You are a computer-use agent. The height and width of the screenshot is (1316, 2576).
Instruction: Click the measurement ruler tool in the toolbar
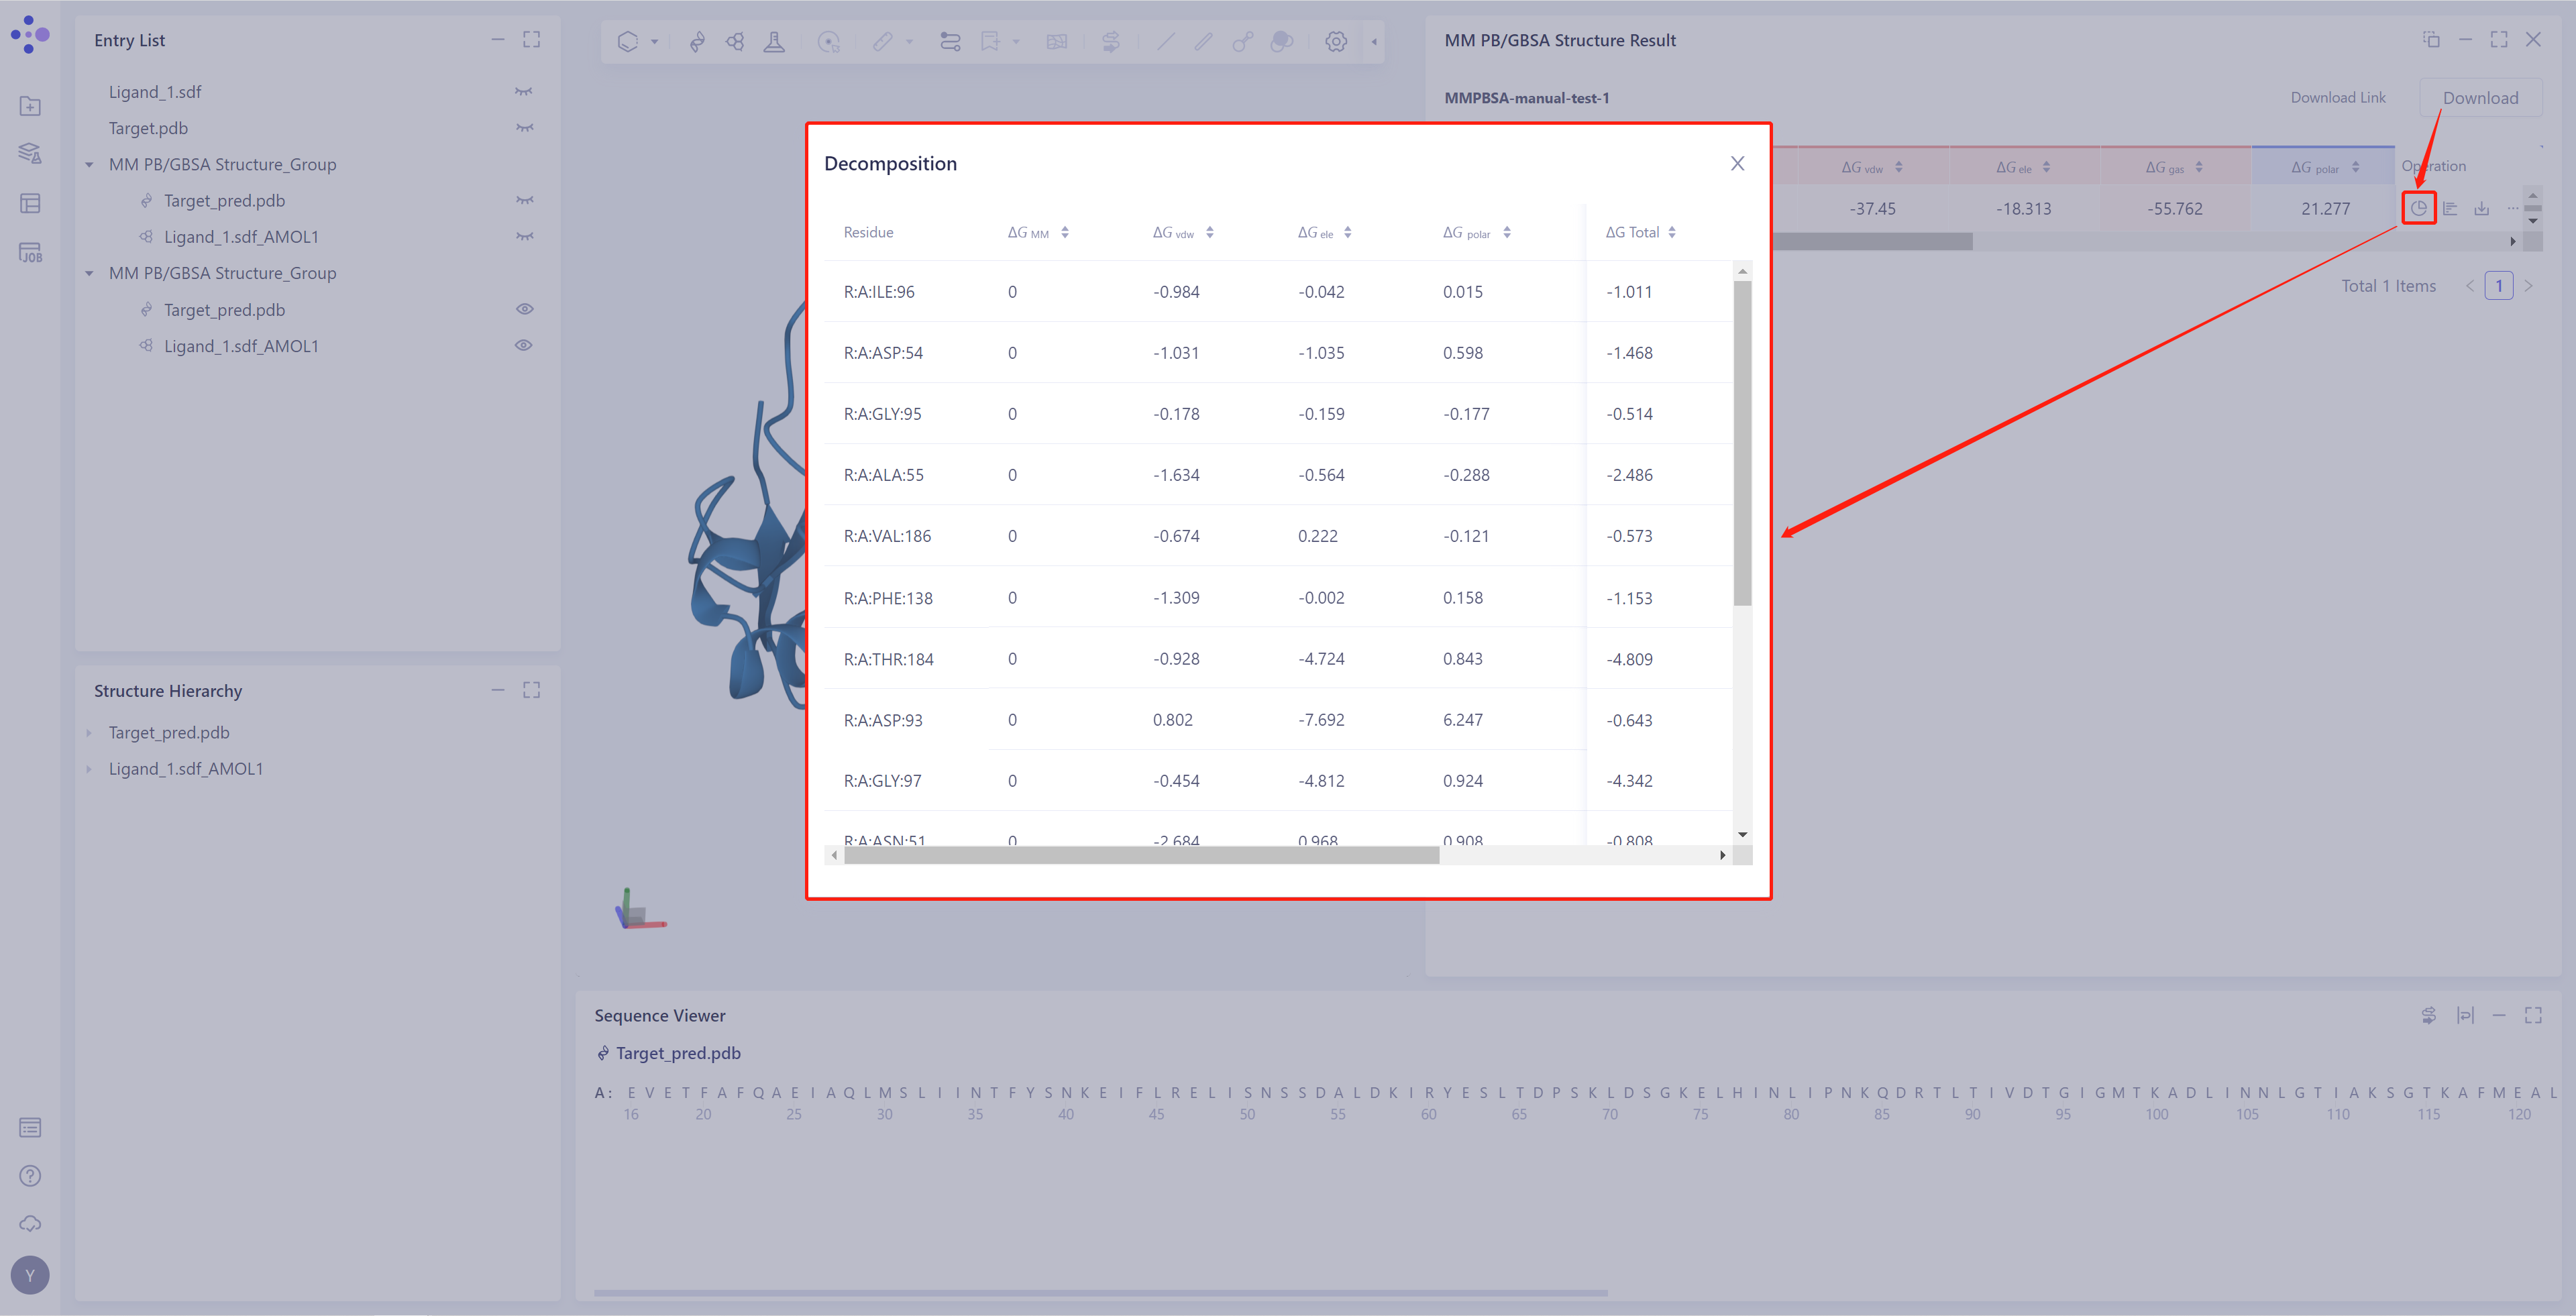point(884,42)
